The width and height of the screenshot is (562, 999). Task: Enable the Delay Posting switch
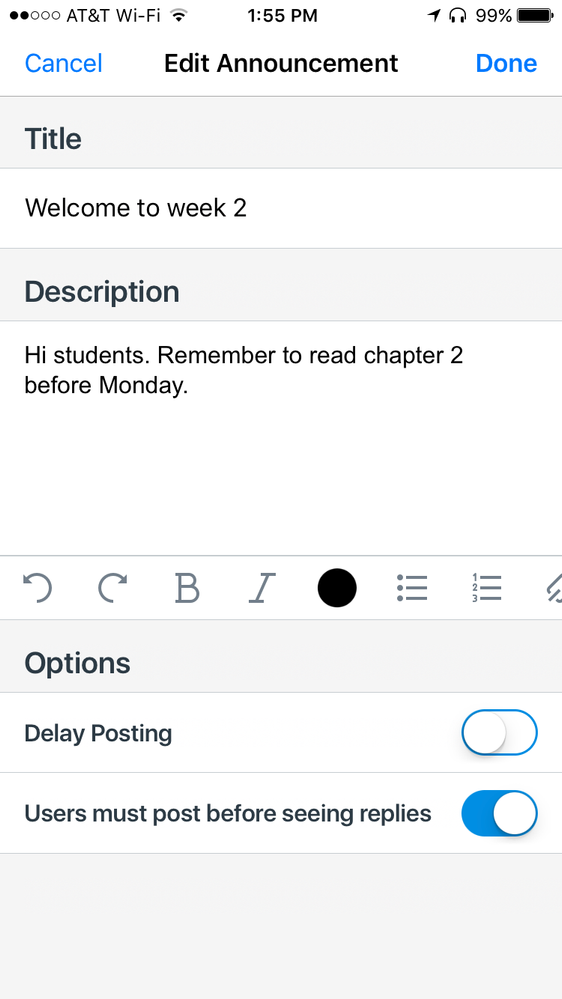(500, 733)
